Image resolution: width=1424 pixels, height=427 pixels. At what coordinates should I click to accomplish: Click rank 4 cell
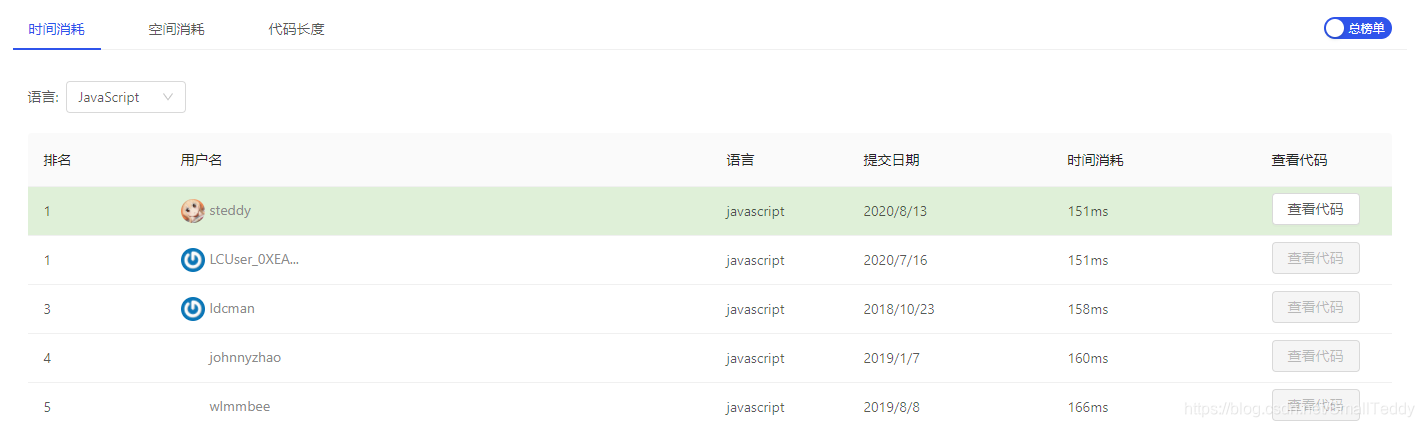click(x=47, y=359)
